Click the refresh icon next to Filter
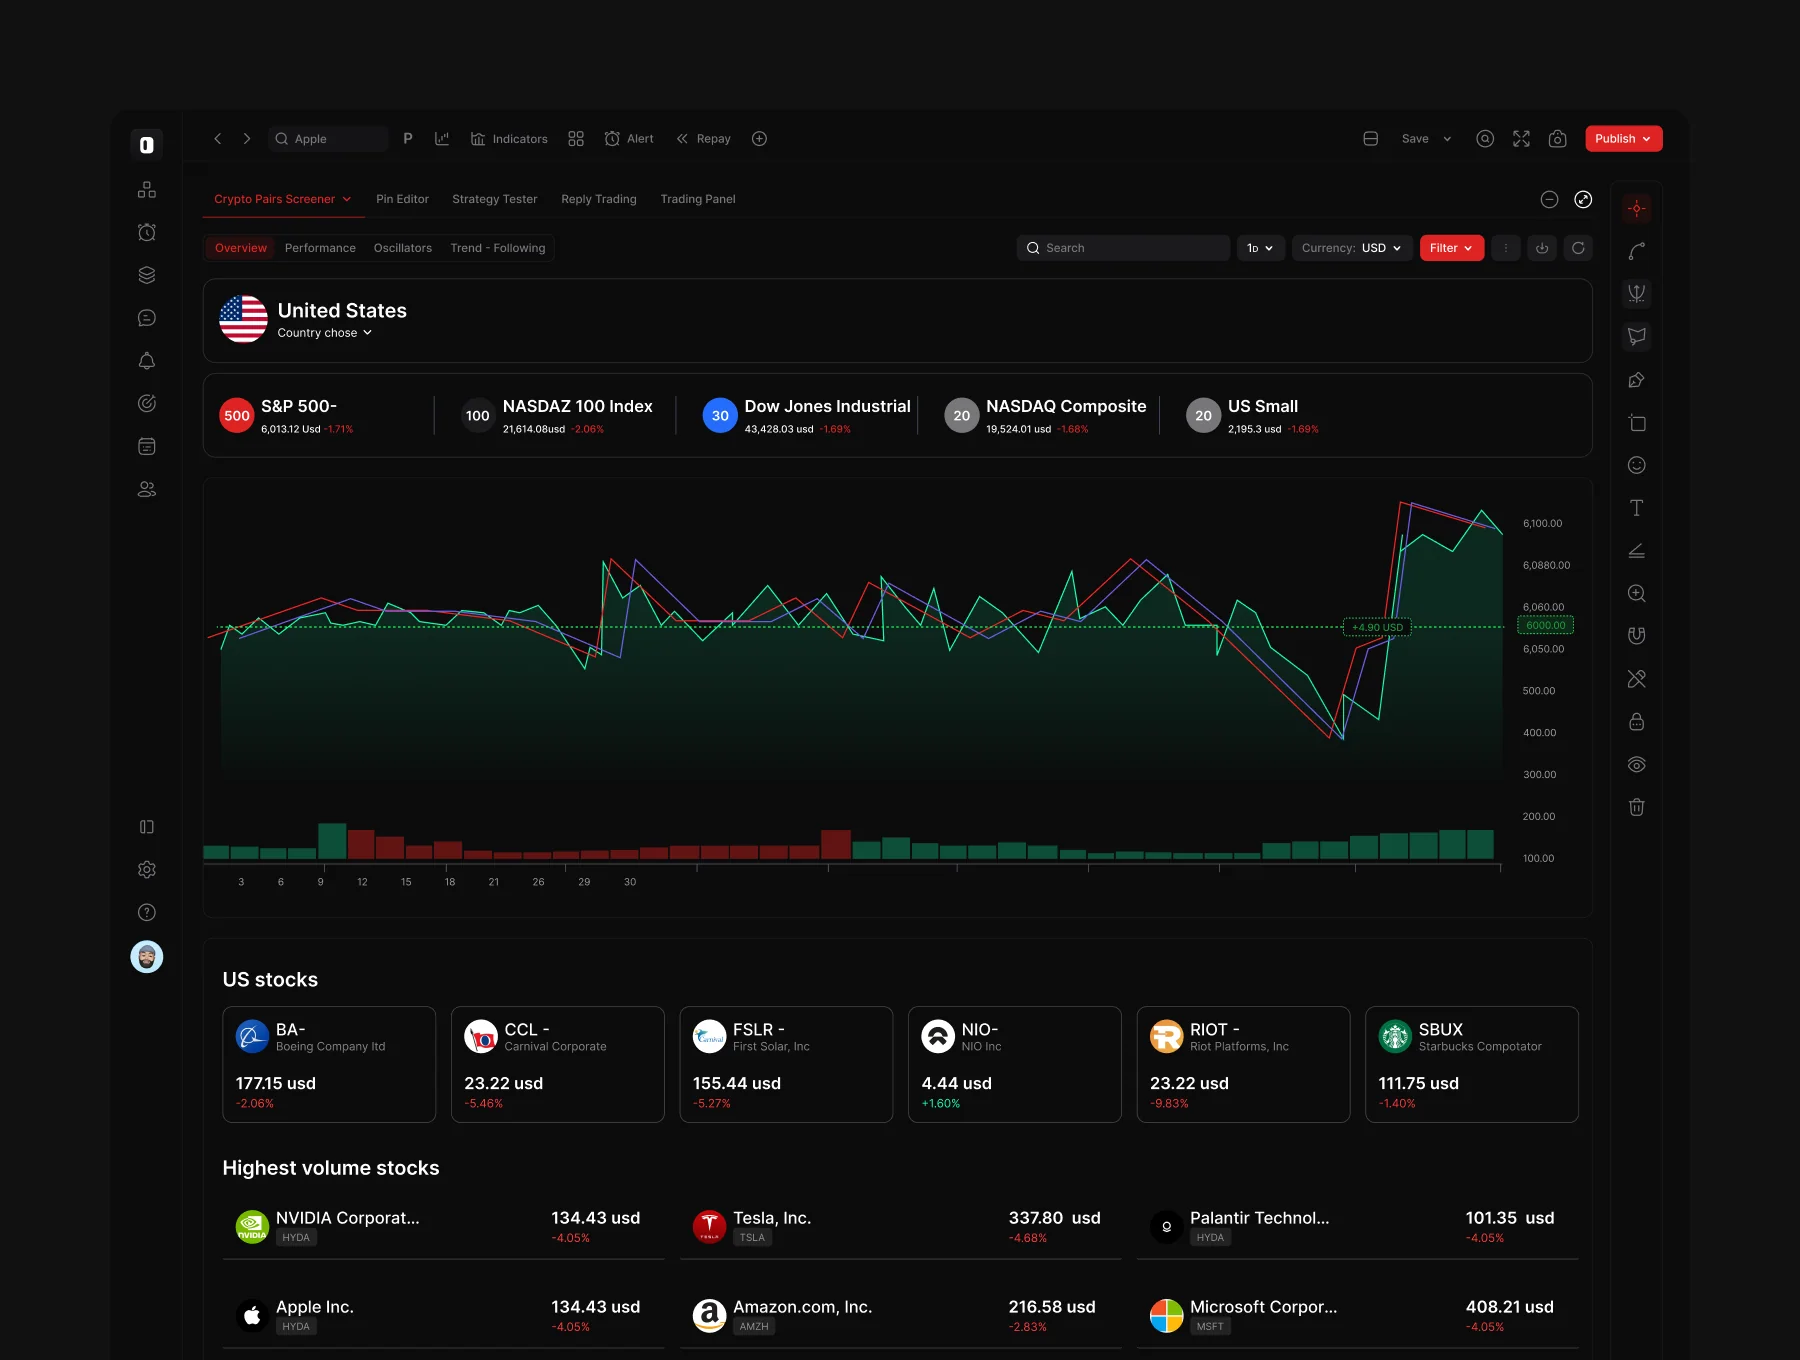1800x1360 pixels. 1578,248
